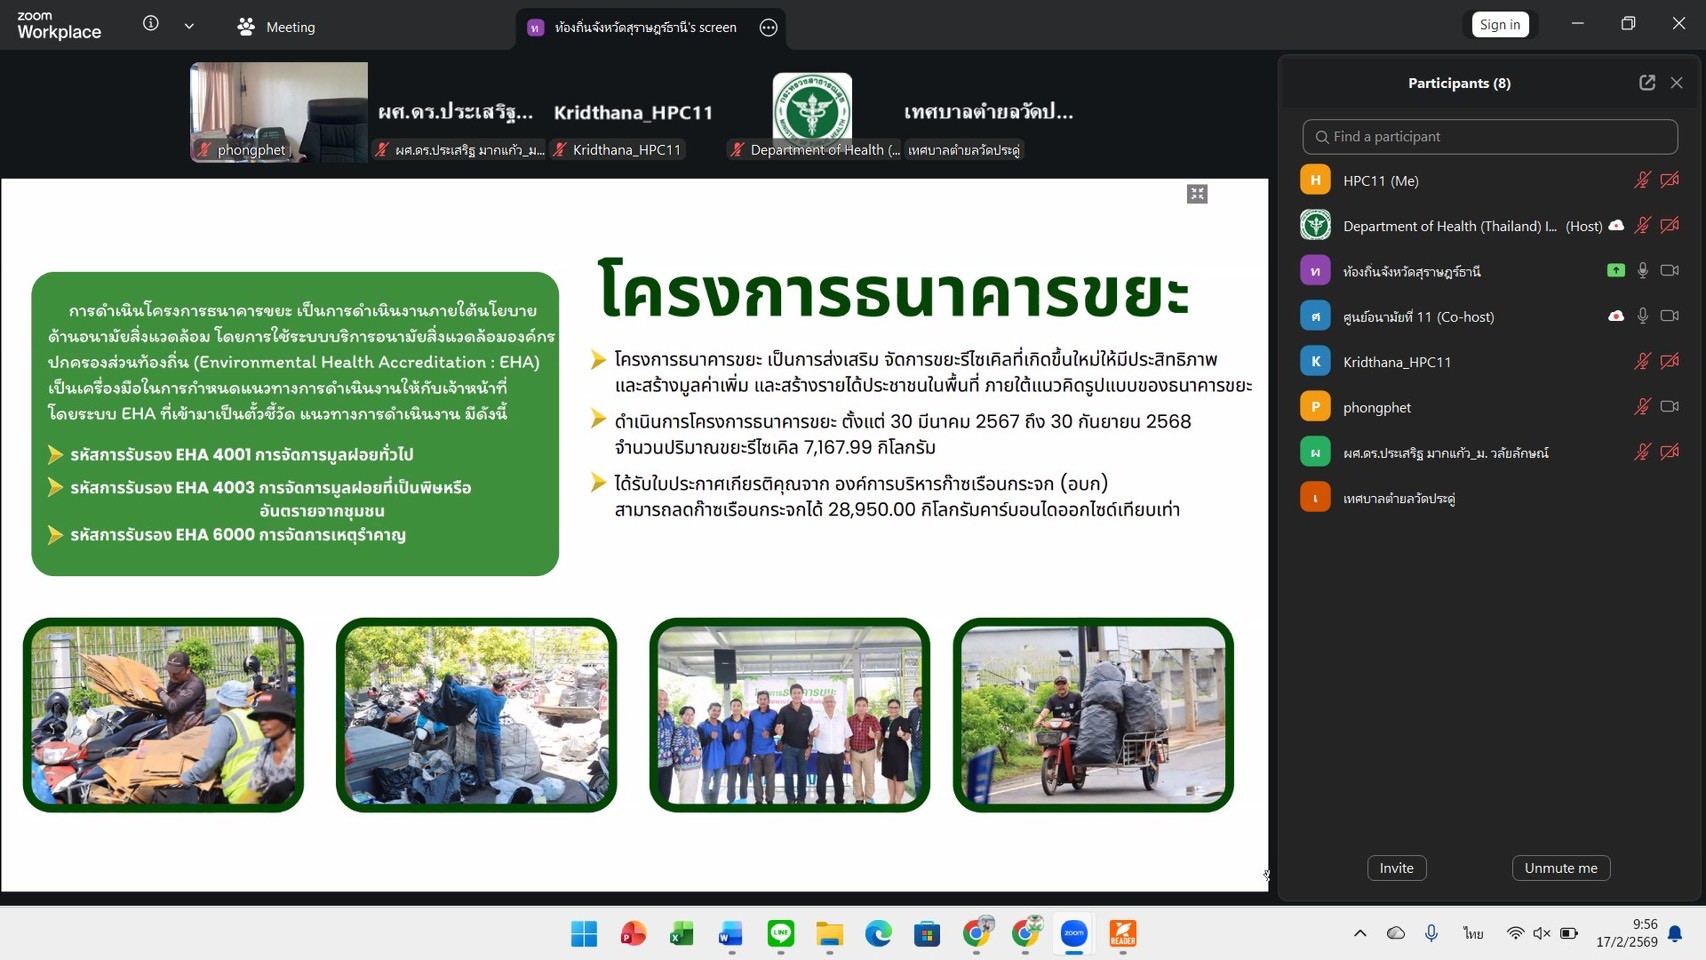
Task: Click the meeting info icon
Action: click(x=151, y=24)
